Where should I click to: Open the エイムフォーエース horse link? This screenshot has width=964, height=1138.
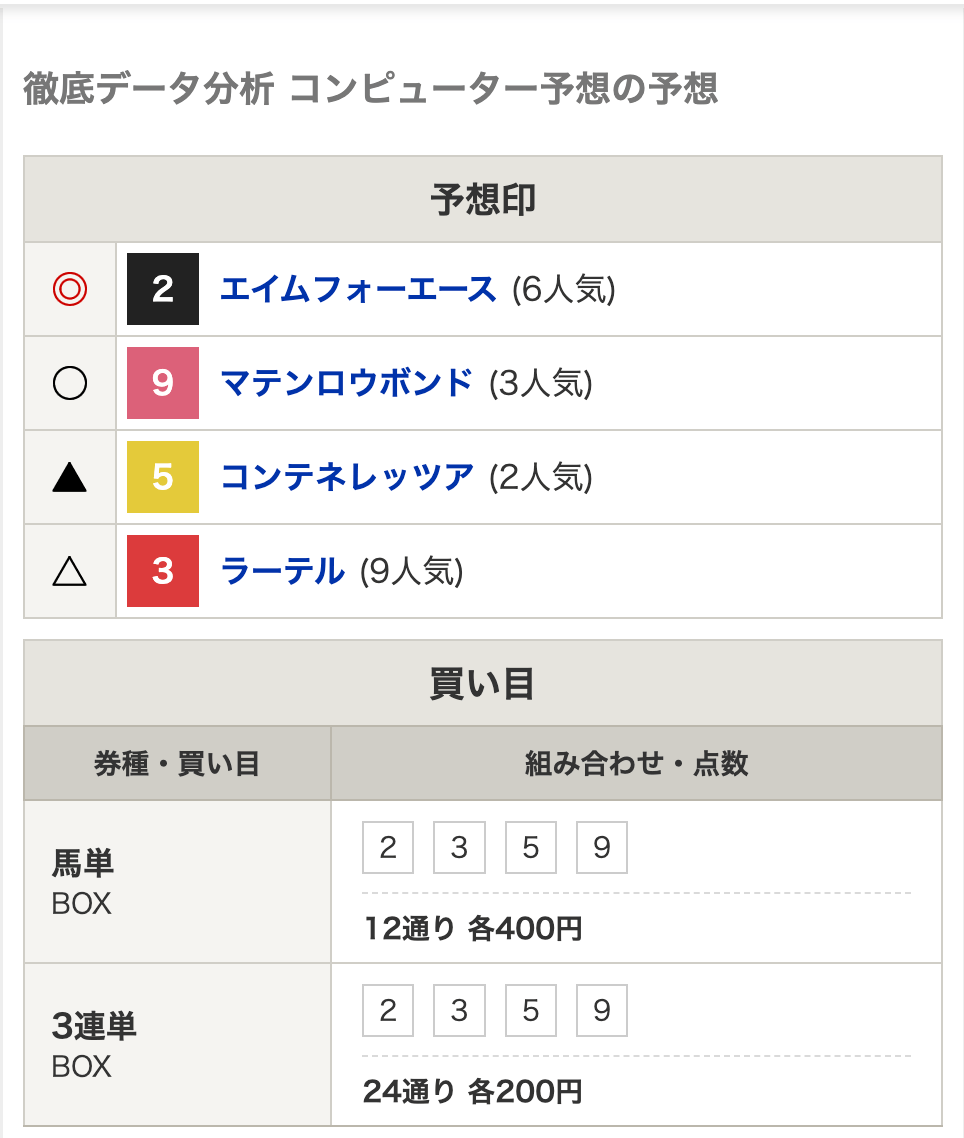pos(359,289)
